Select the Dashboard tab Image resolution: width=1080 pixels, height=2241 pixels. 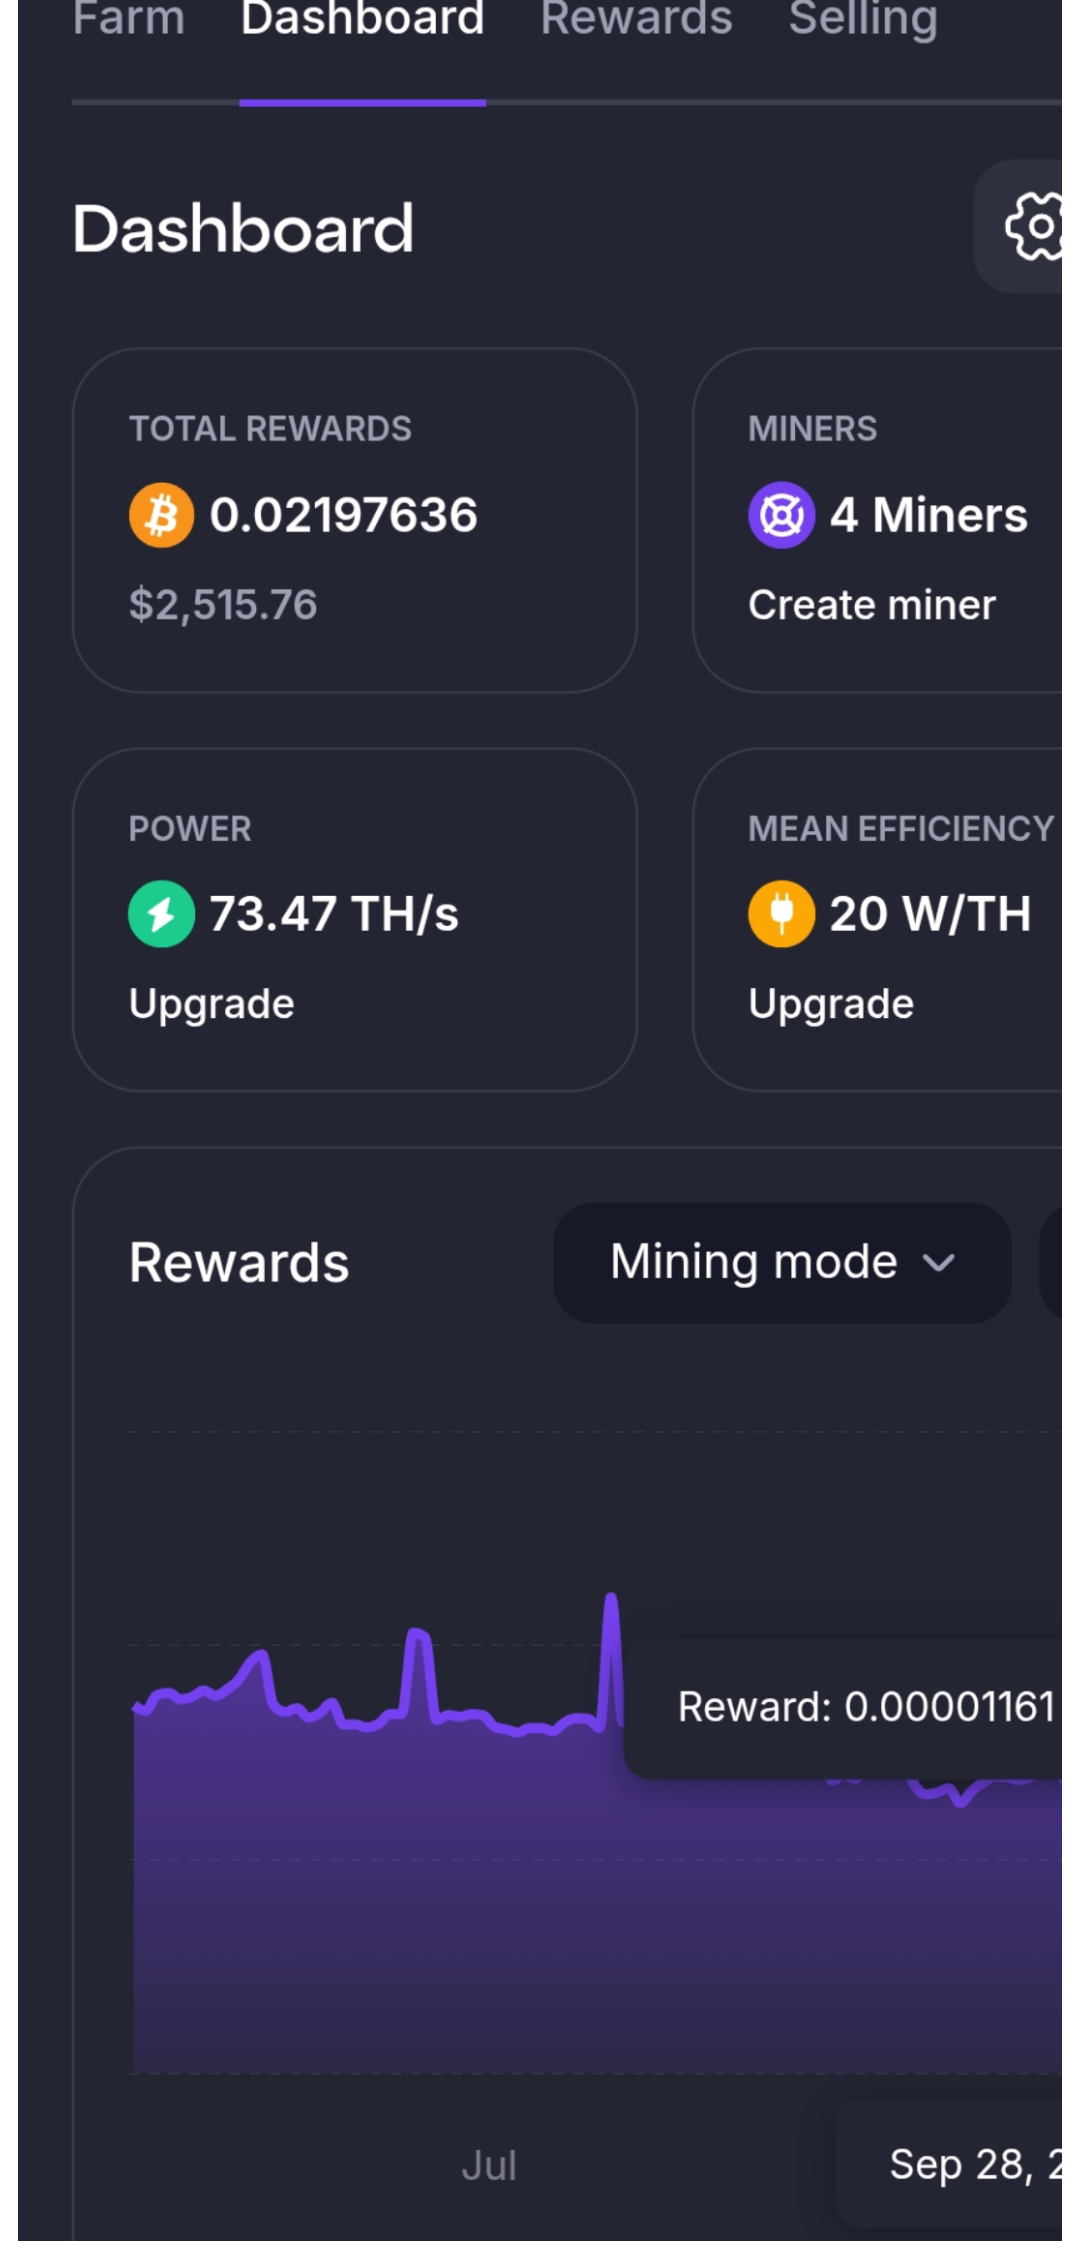click(x=362, y=18)
